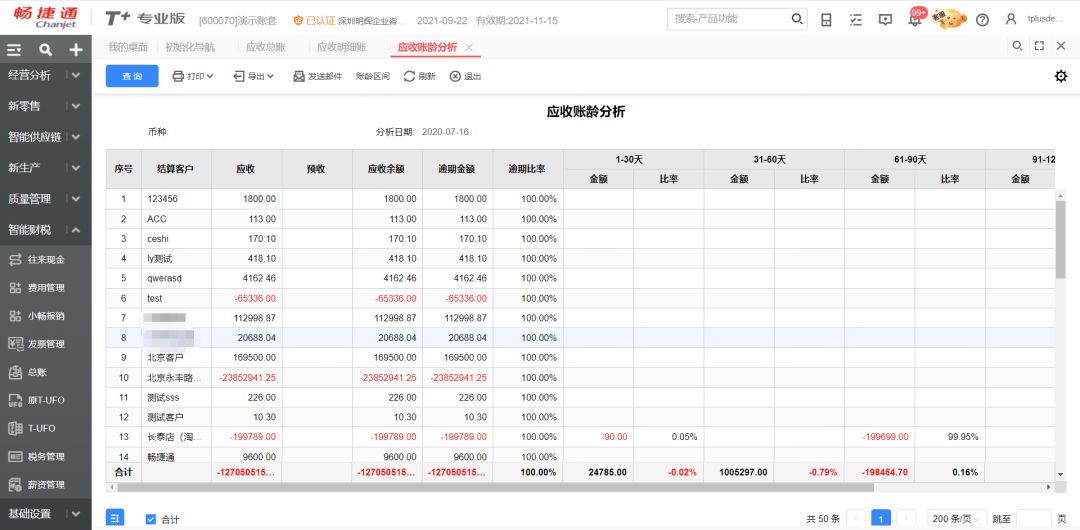
Task: Click the 退出 exit button
Action: click(466, 77)
